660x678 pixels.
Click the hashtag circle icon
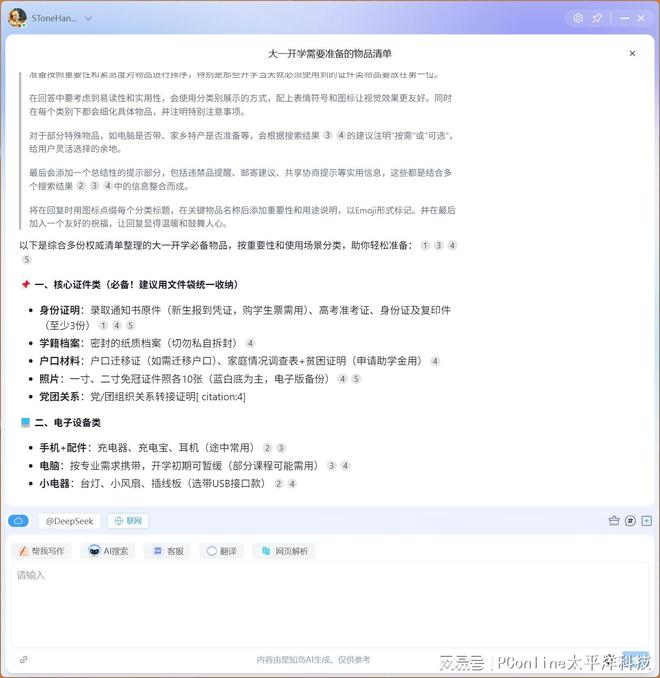630,521
